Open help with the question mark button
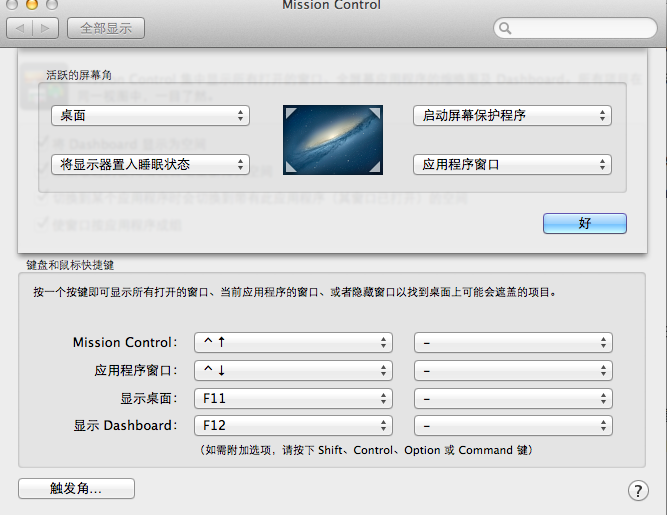Screen dimensions: 667x515 [637, 490]
